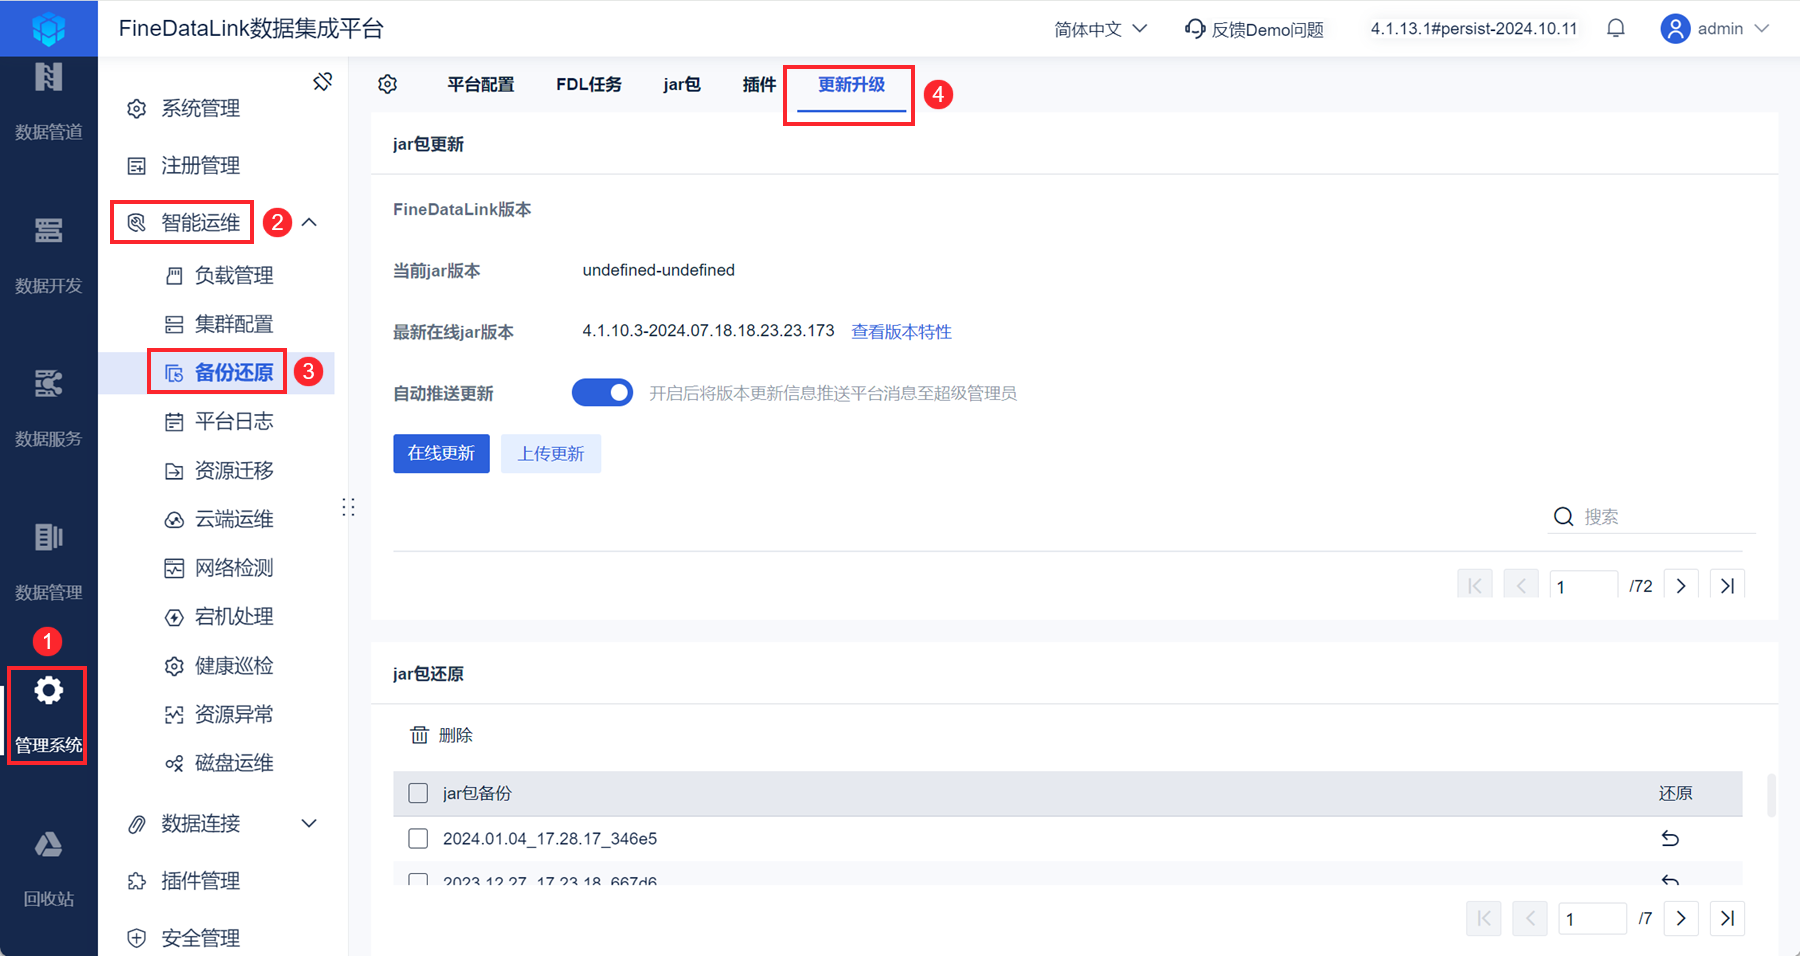Viewport: 1800px width, 956px height.
Task: Open 插件管理 in the sidebar
Action: tap(201, 881)
